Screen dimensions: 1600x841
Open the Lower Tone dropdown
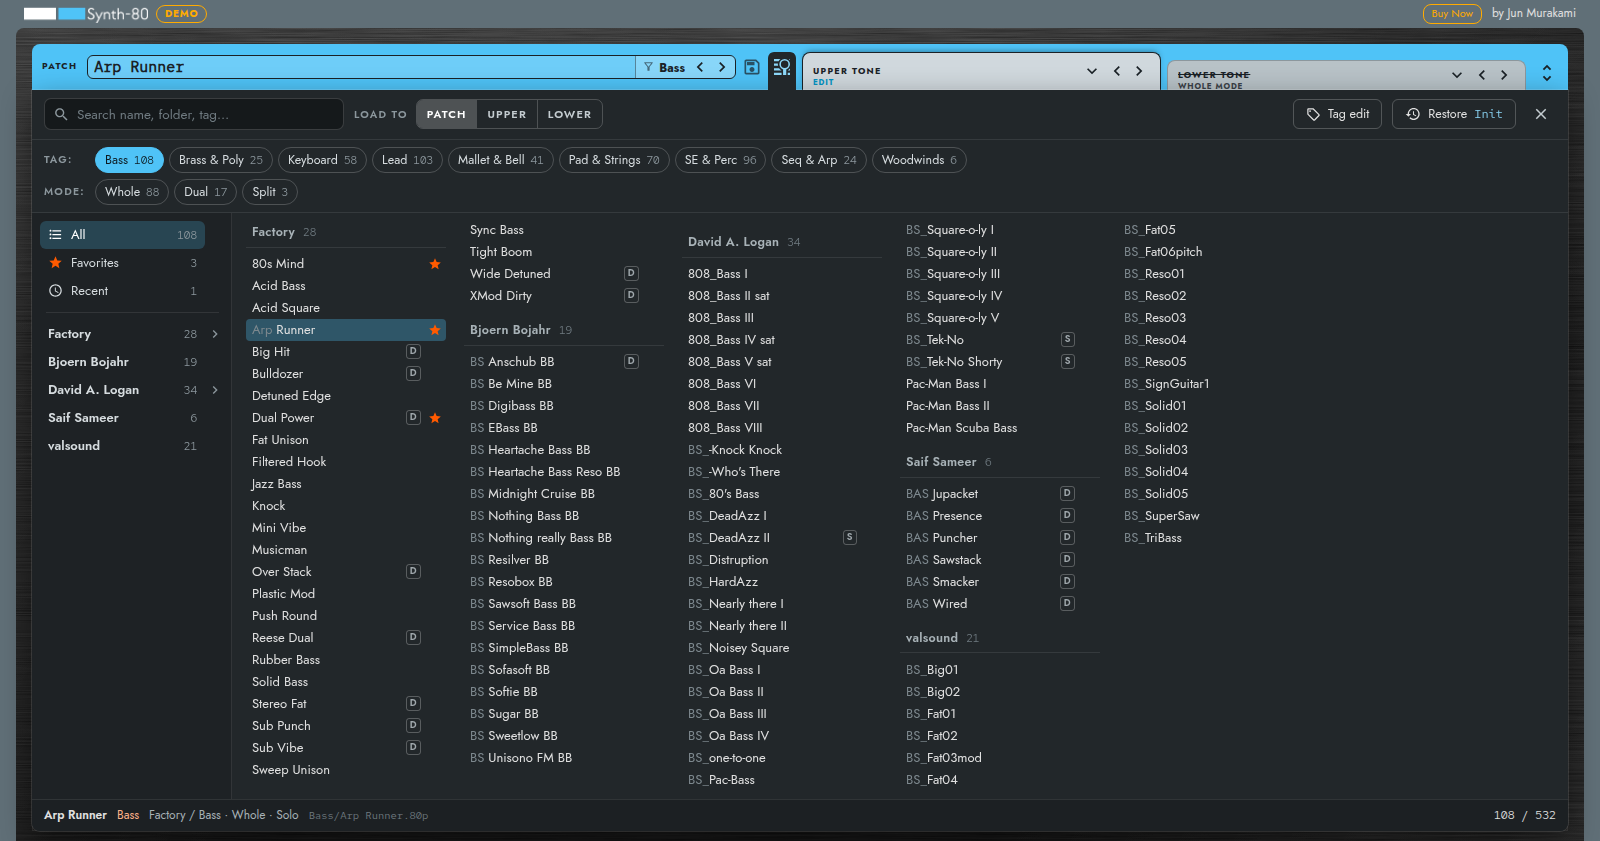pyautogui.click(x=1457, y=75)
